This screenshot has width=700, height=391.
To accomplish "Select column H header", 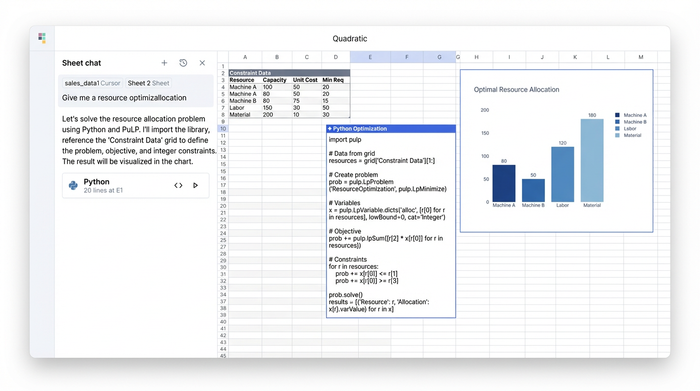I will pos(477,57).
